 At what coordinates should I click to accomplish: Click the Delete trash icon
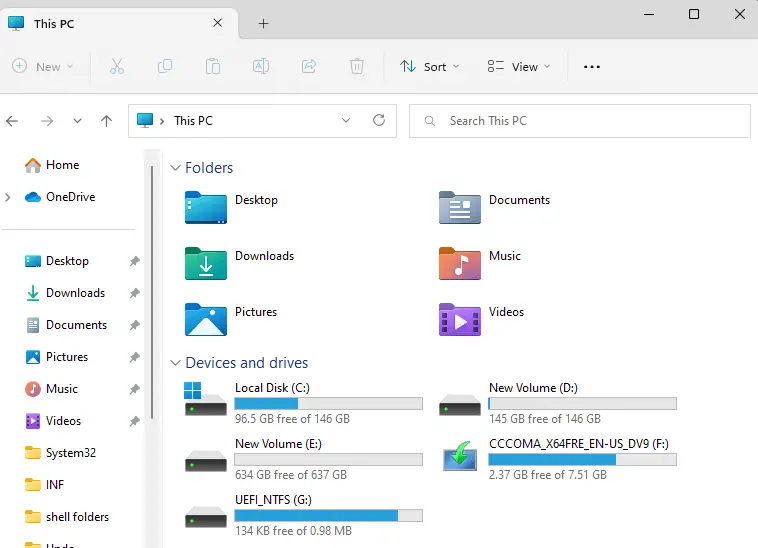click(x=357, y=66)
